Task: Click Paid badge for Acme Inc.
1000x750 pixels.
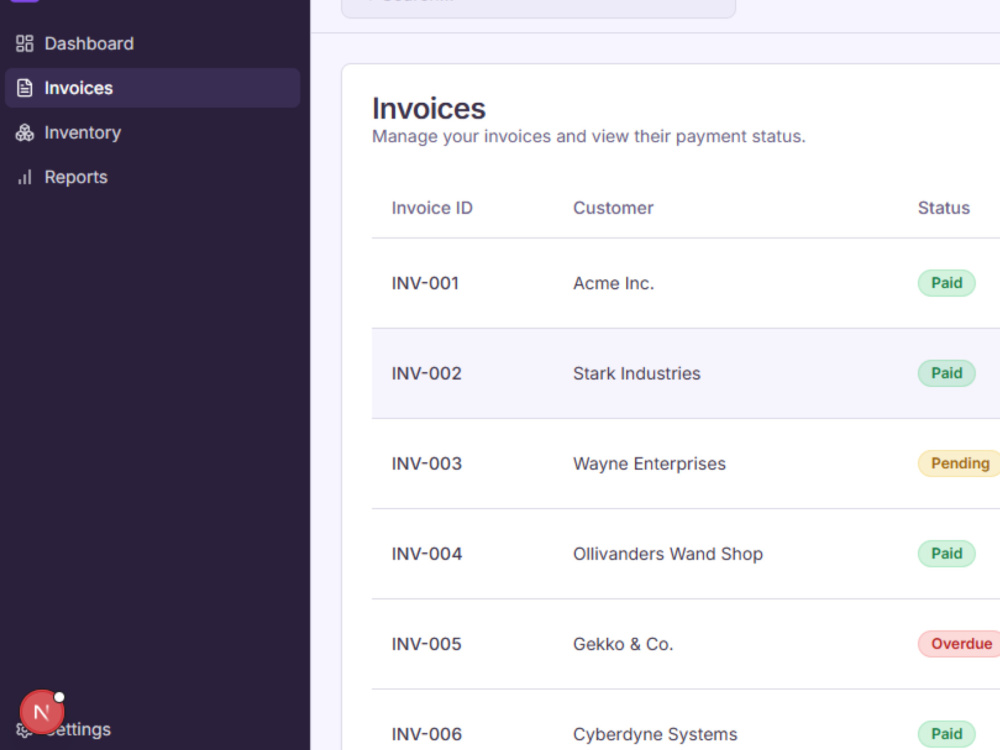Action: click(x=946, y=283)
